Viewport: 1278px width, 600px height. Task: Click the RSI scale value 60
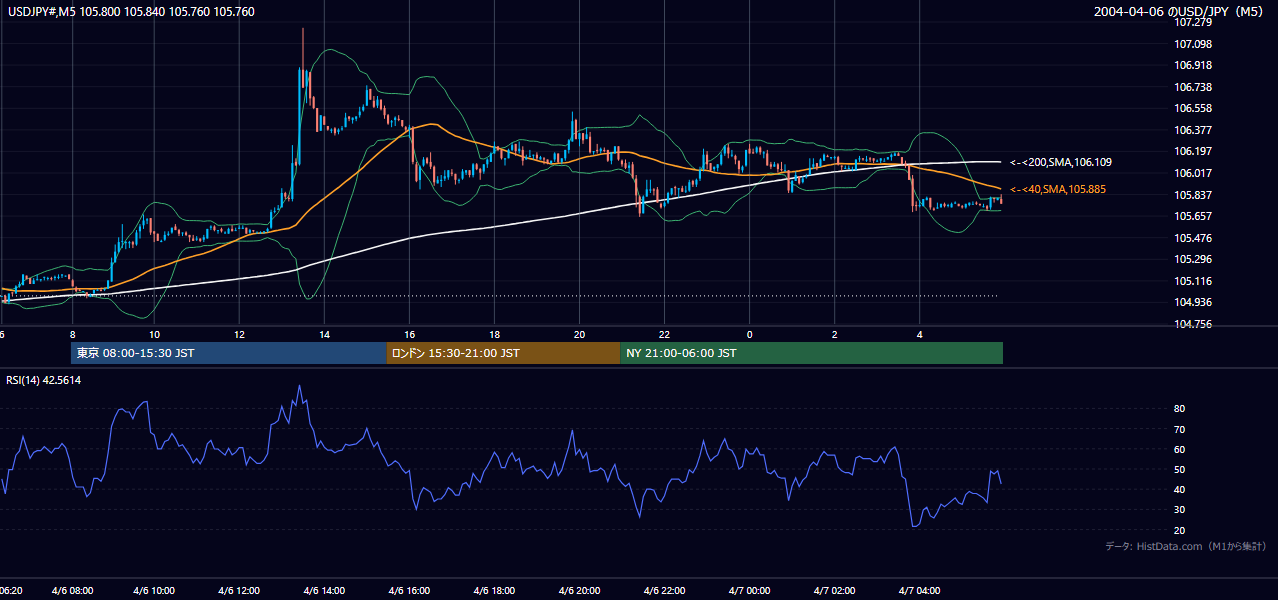(x=1179, y=449)
